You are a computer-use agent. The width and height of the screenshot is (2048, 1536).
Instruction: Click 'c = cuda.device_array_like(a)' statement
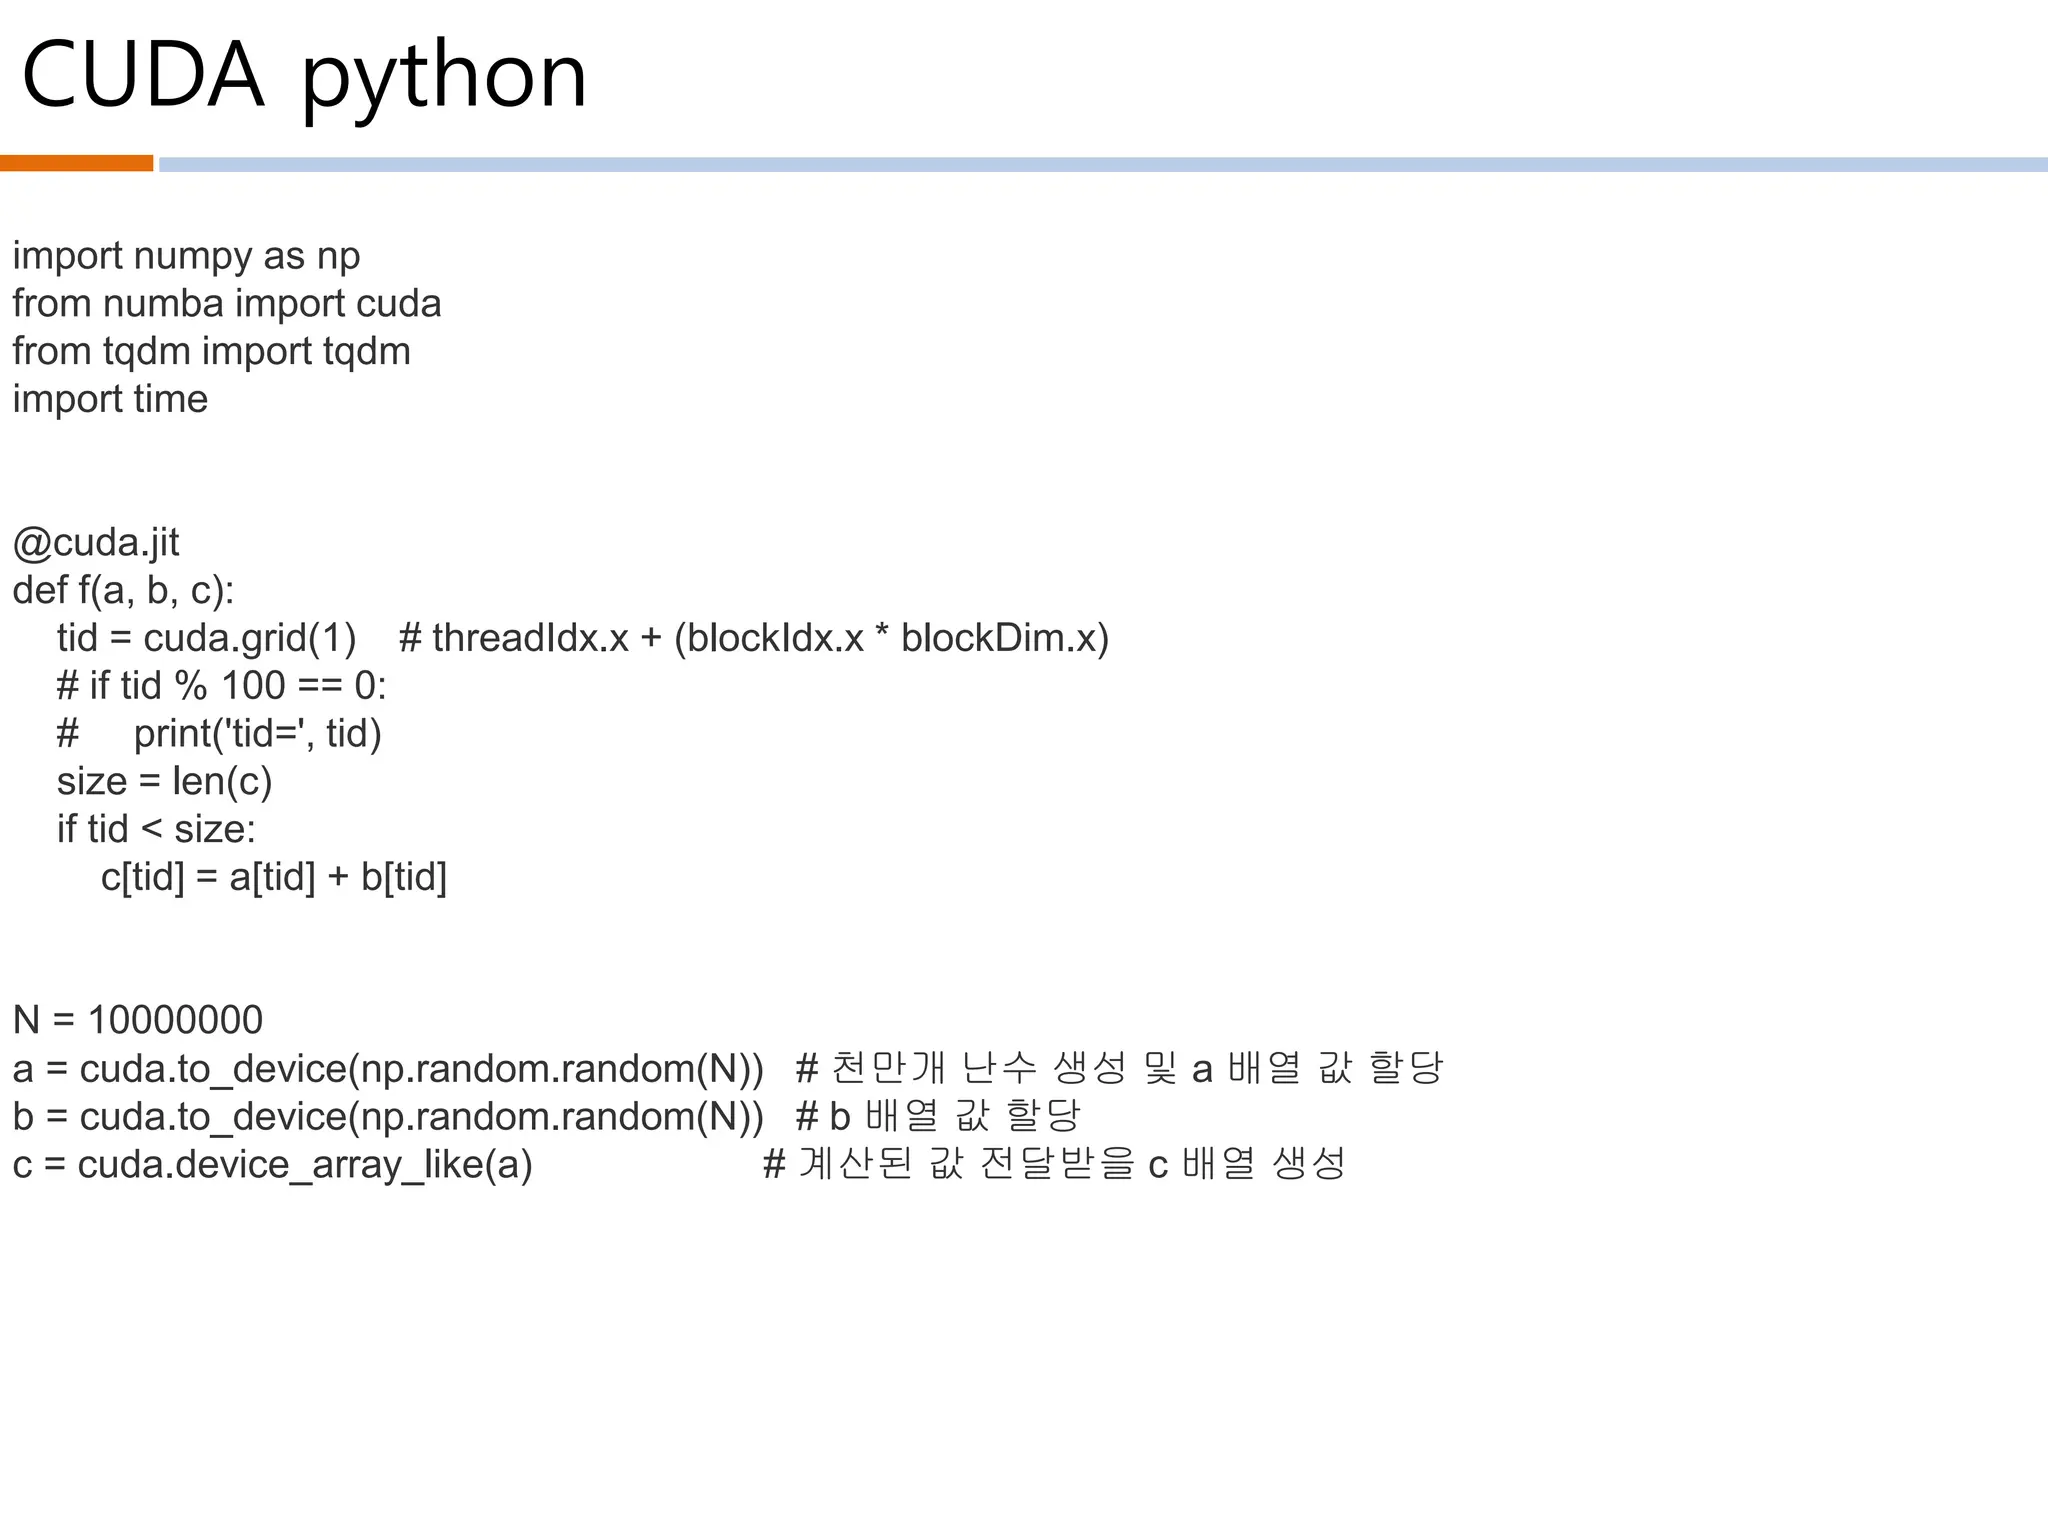(272, 1165)
